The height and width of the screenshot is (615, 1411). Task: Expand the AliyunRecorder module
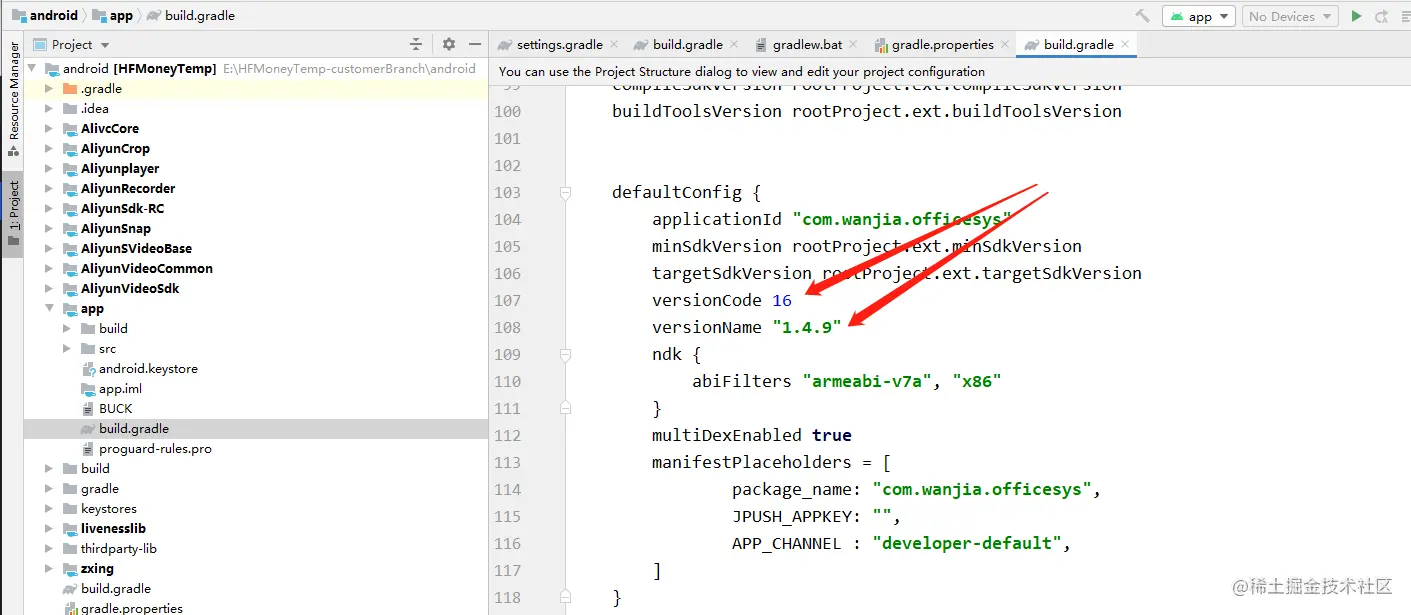point(51,188)
